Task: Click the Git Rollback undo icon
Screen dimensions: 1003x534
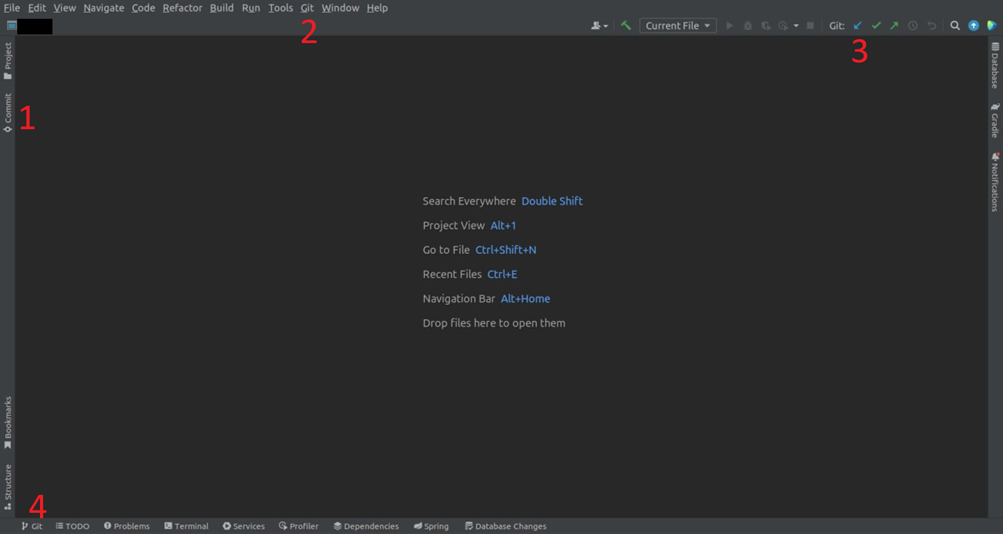Action: (x=931, y=26)
